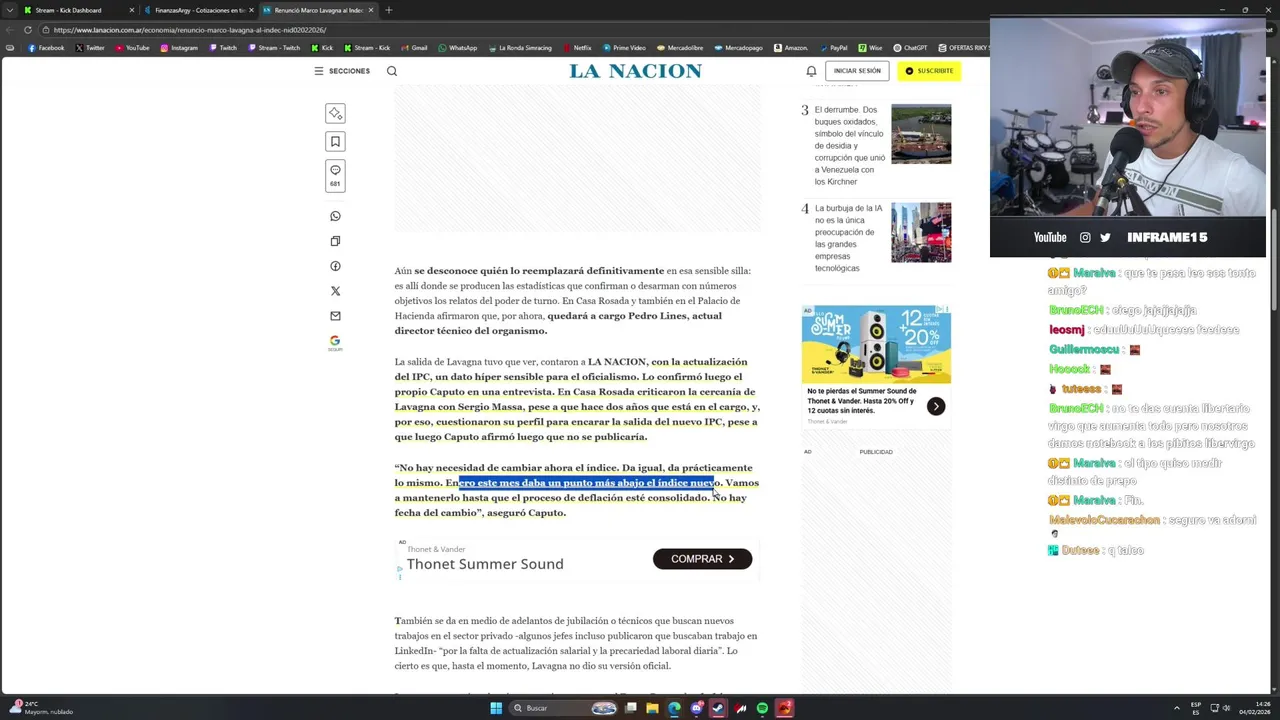Image resolution: width=1280 pixels, height=720 pixels.
Task: Open Spotify from the taskbar
Action: tap(762, 708)
